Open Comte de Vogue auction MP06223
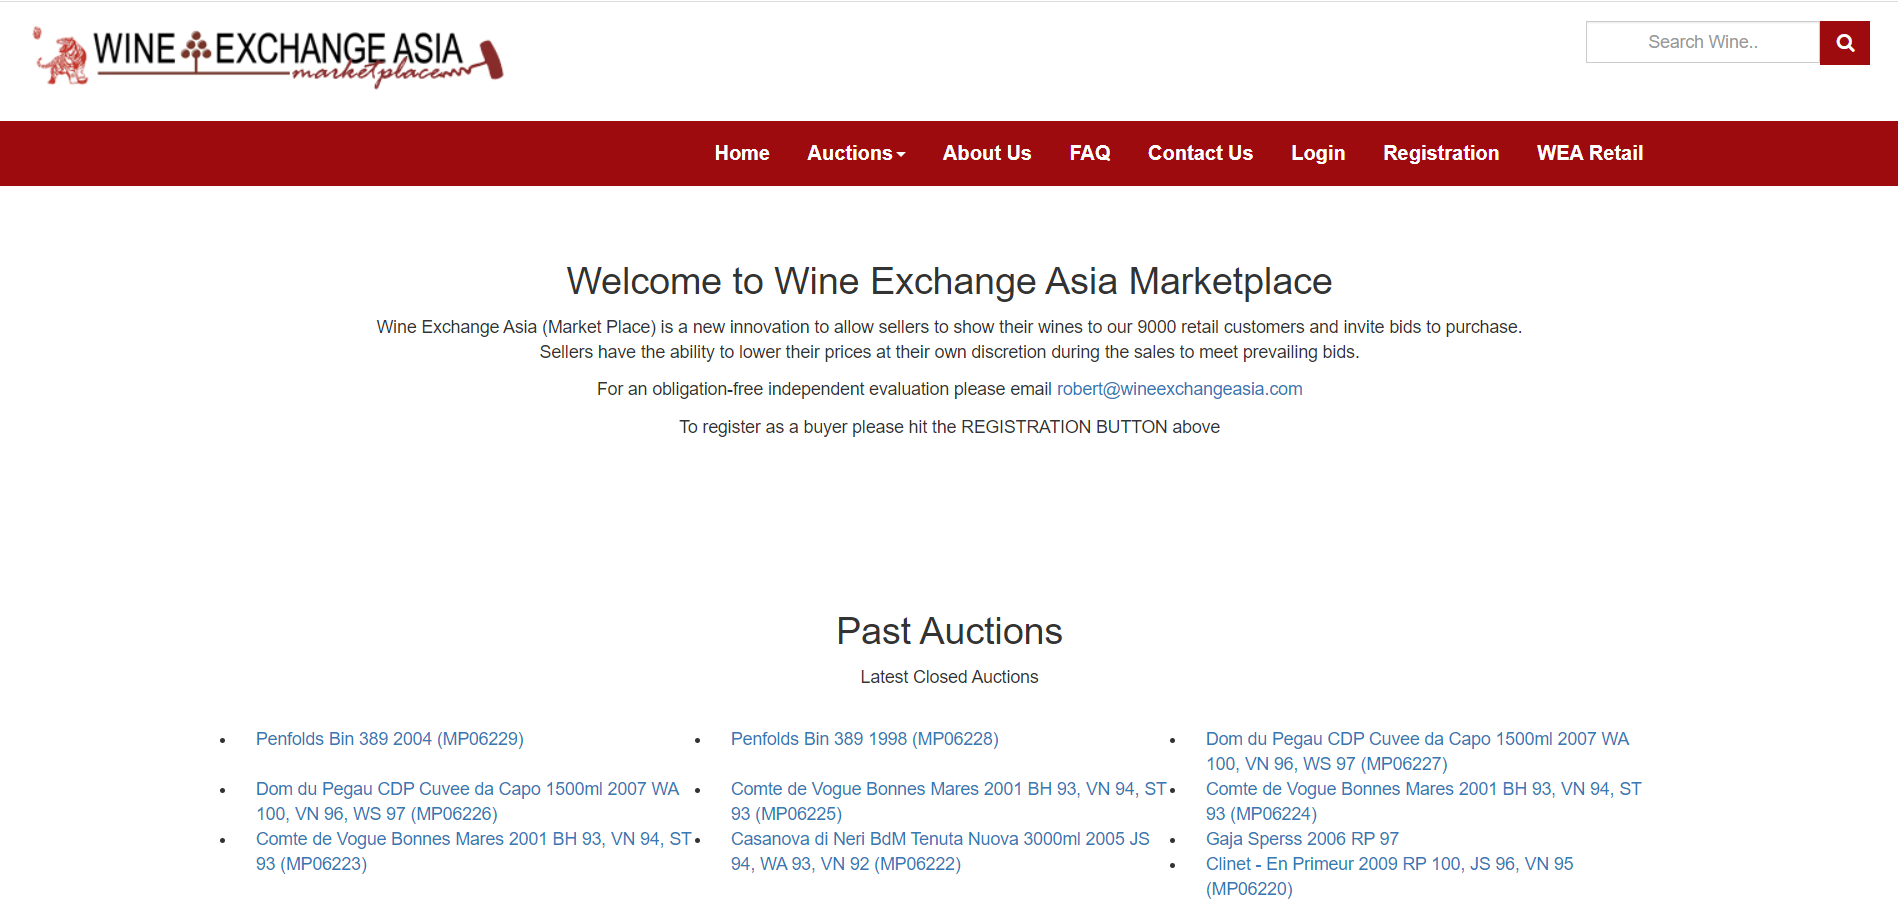This screenshot has height=903, width=1898. pyautogui.click(x=474, y=851)
